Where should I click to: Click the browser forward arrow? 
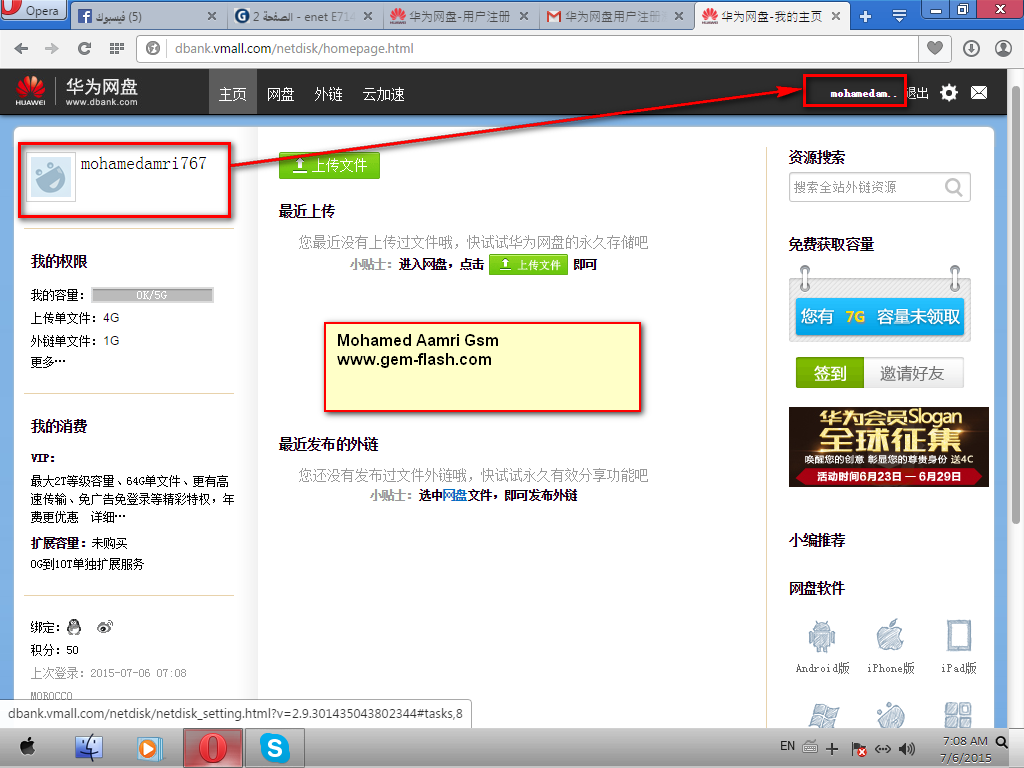(52, 48)
